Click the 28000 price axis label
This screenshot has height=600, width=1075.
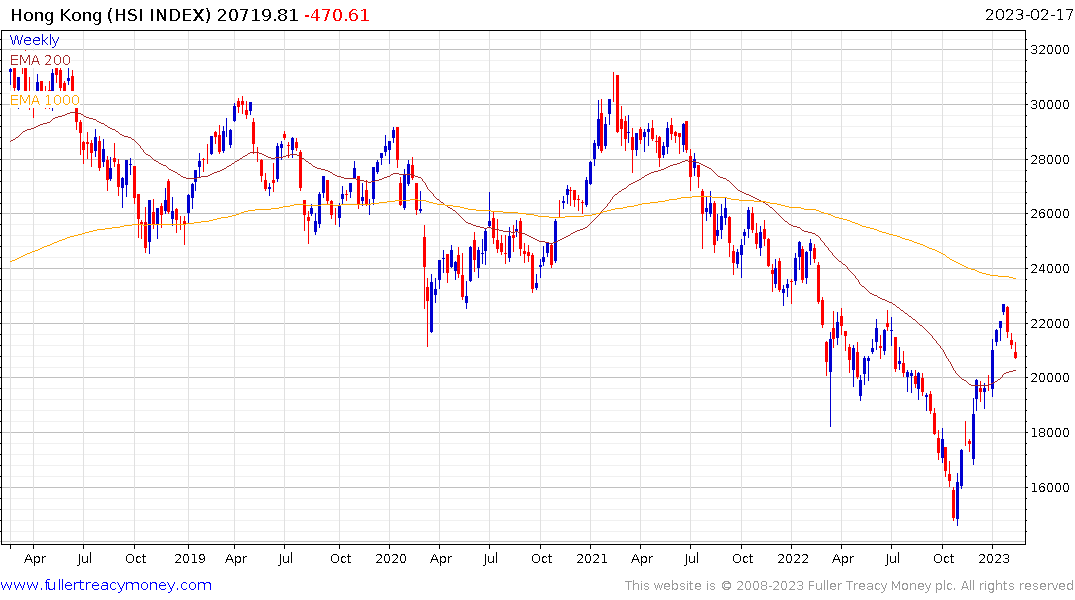click(1050, 159)
